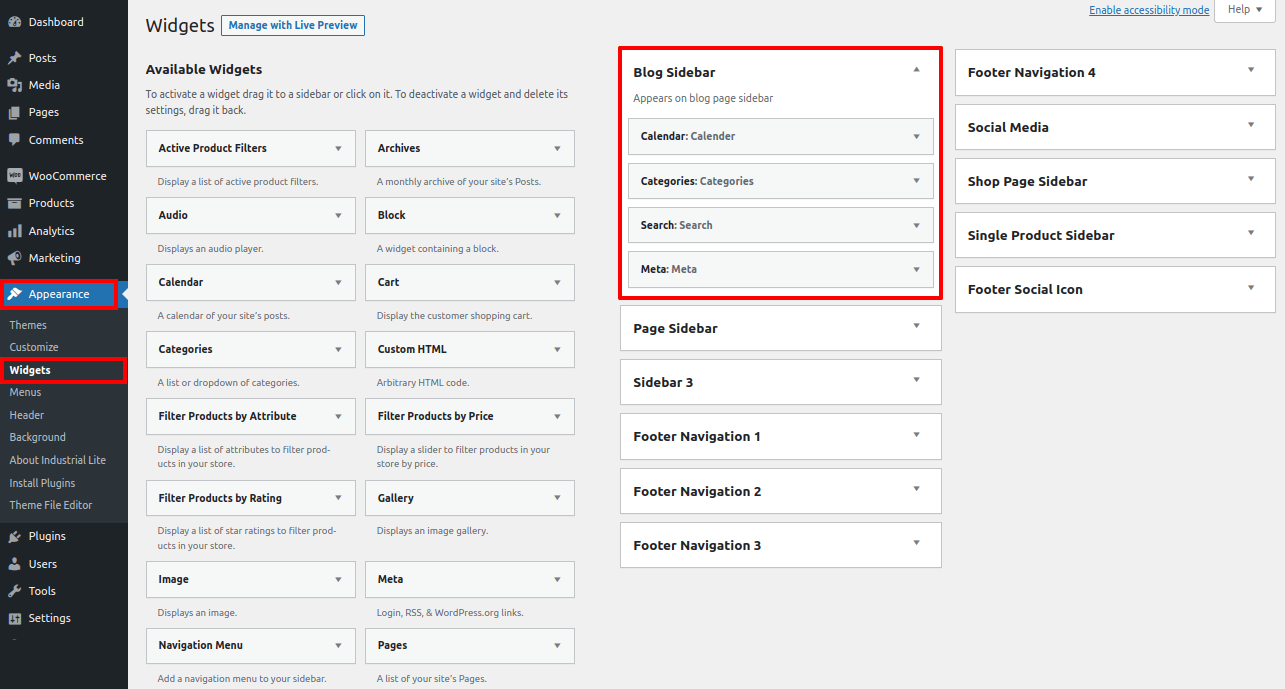Open the Help dropdown tab
Image resolution: width=1285 pixels, height=689 pixels.
pos(1244,10)
